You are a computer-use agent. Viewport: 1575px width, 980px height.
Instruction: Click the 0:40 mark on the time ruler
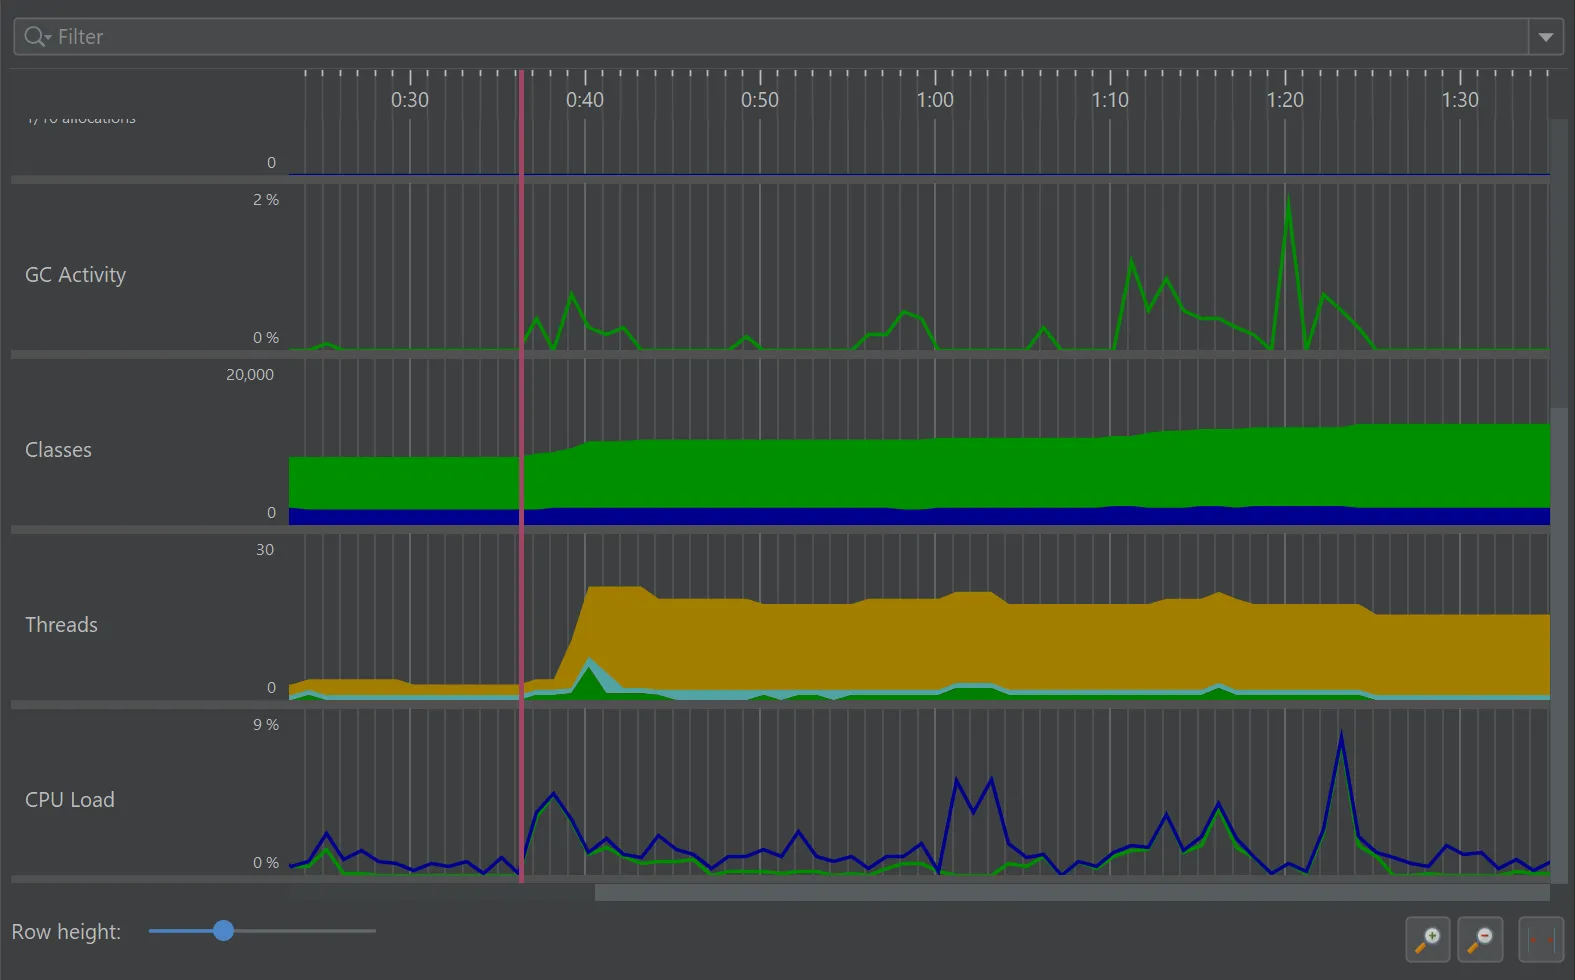pyautogui.click(x=585, y=100)
